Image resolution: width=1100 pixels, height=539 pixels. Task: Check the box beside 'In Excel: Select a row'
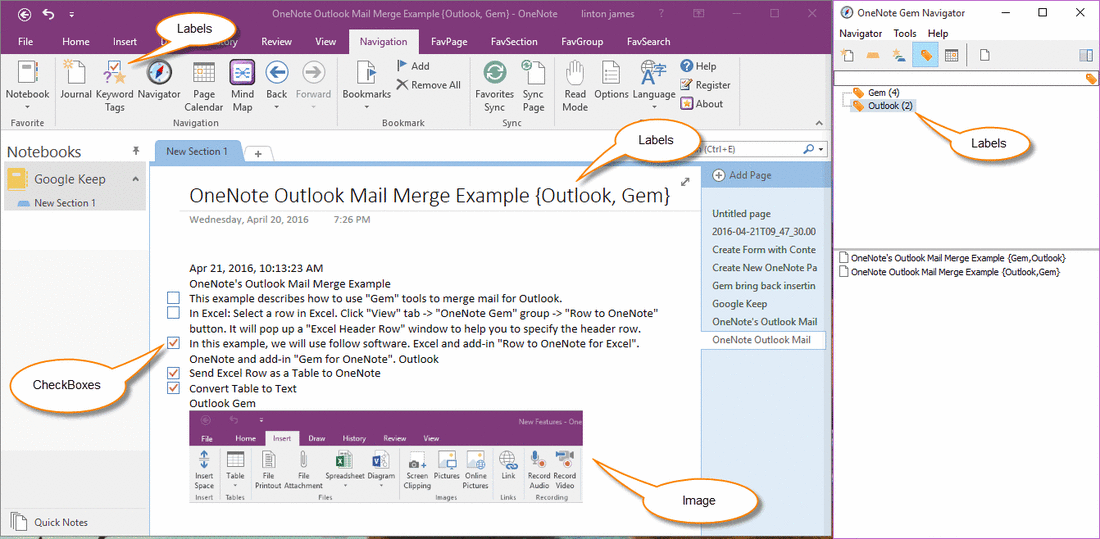[x=173, y=312]
